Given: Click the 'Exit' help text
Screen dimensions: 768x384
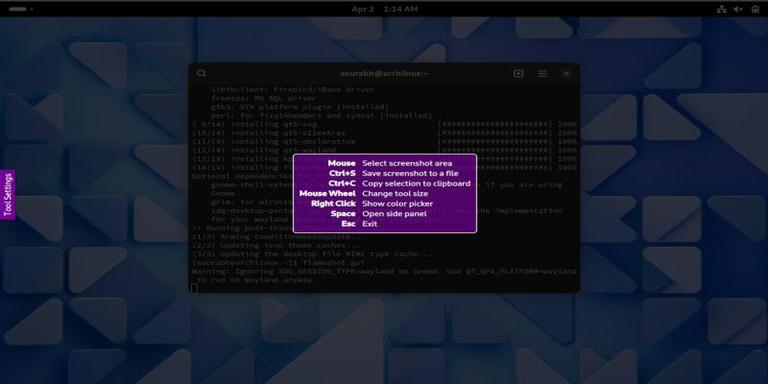Looking at the screenshot, I should point(370,223).
